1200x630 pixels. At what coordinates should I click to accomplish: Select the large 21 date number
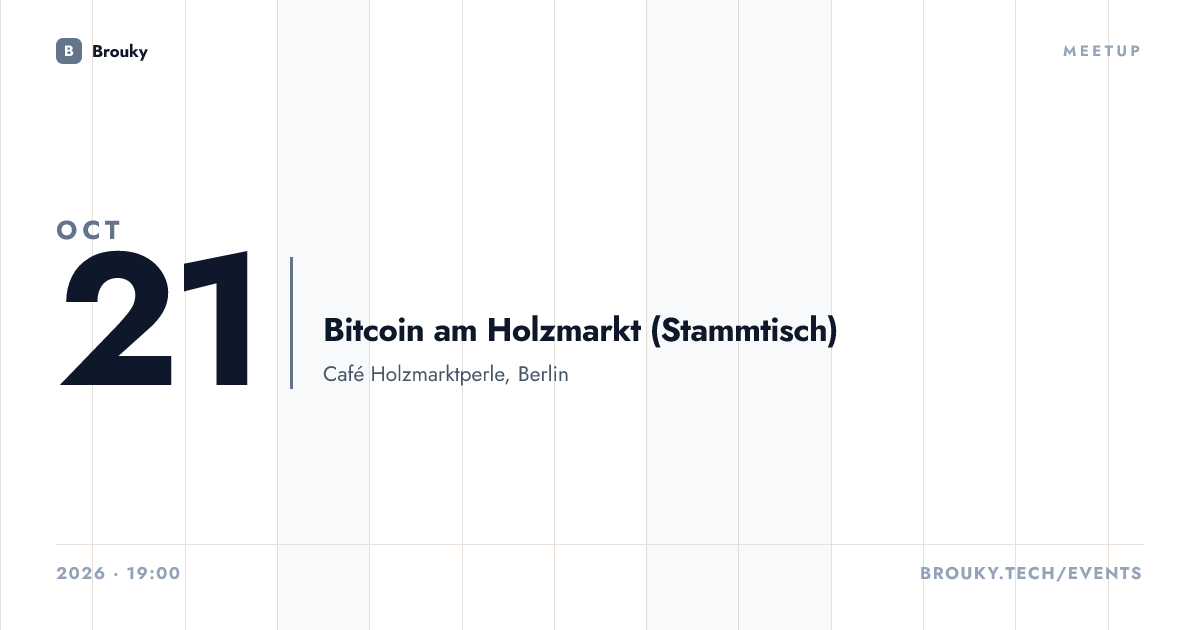tap(157, 320)
